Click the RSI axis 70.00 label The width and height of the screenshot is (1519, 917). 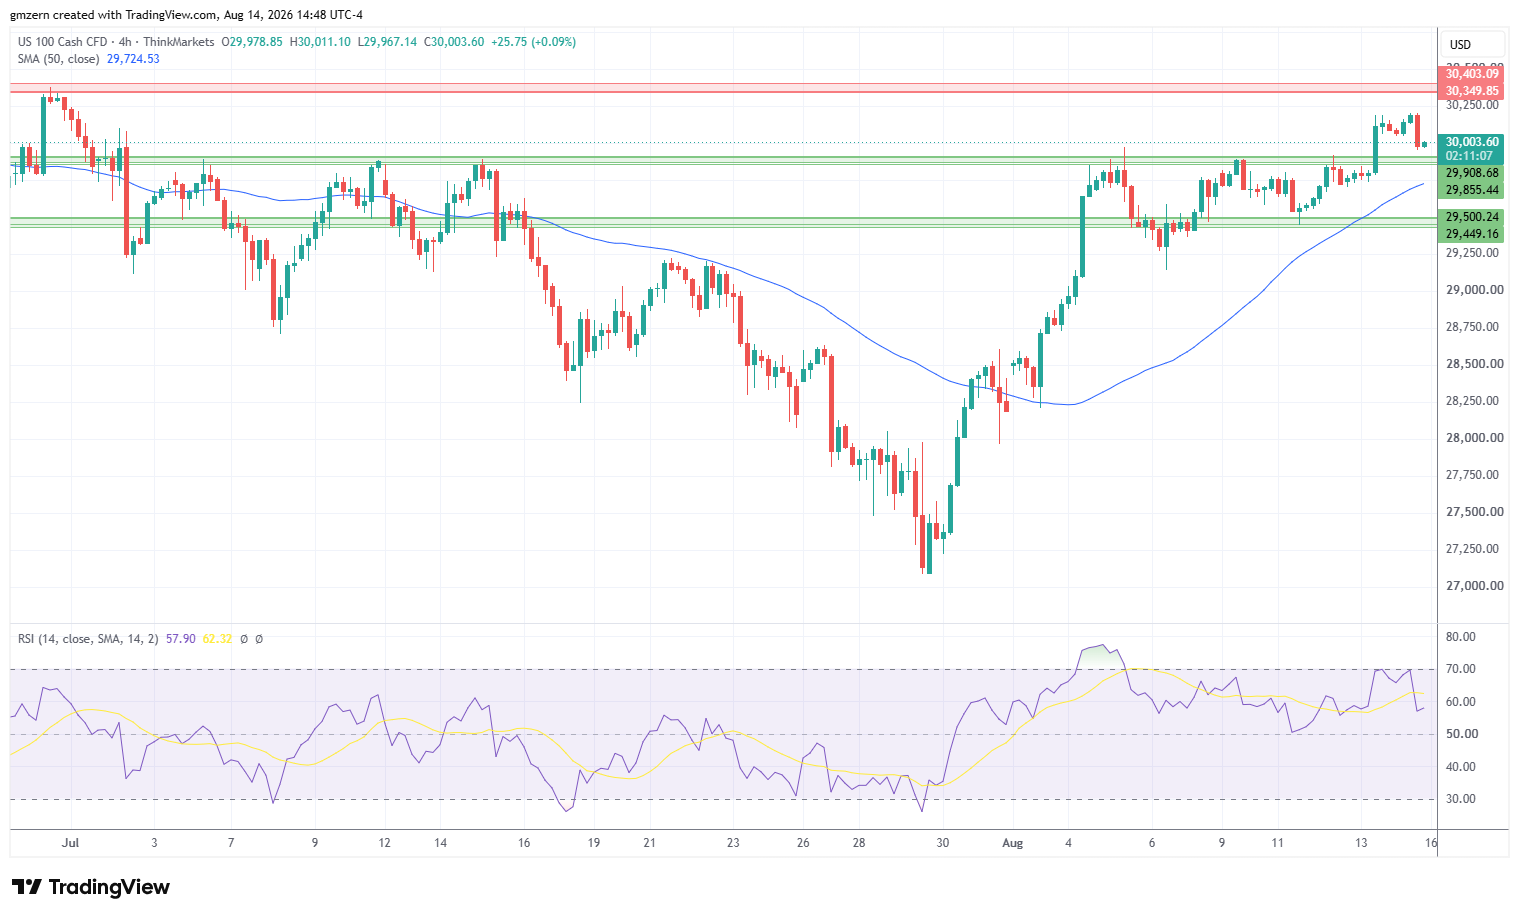(1461, 669)
